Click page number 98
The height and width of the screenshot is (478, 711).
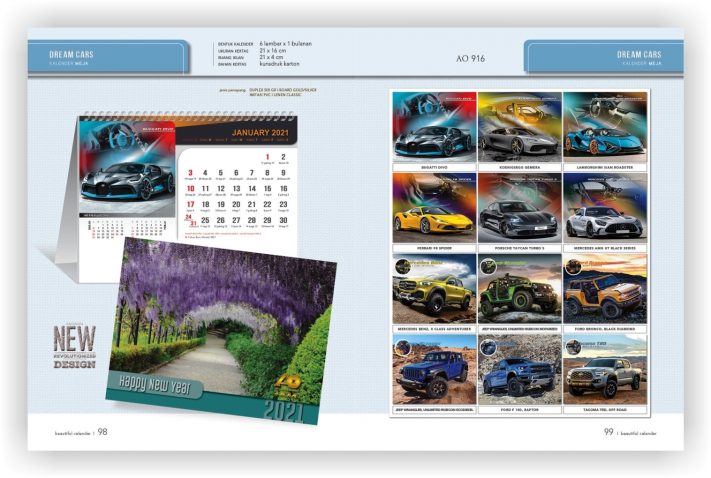click(103, 432)
